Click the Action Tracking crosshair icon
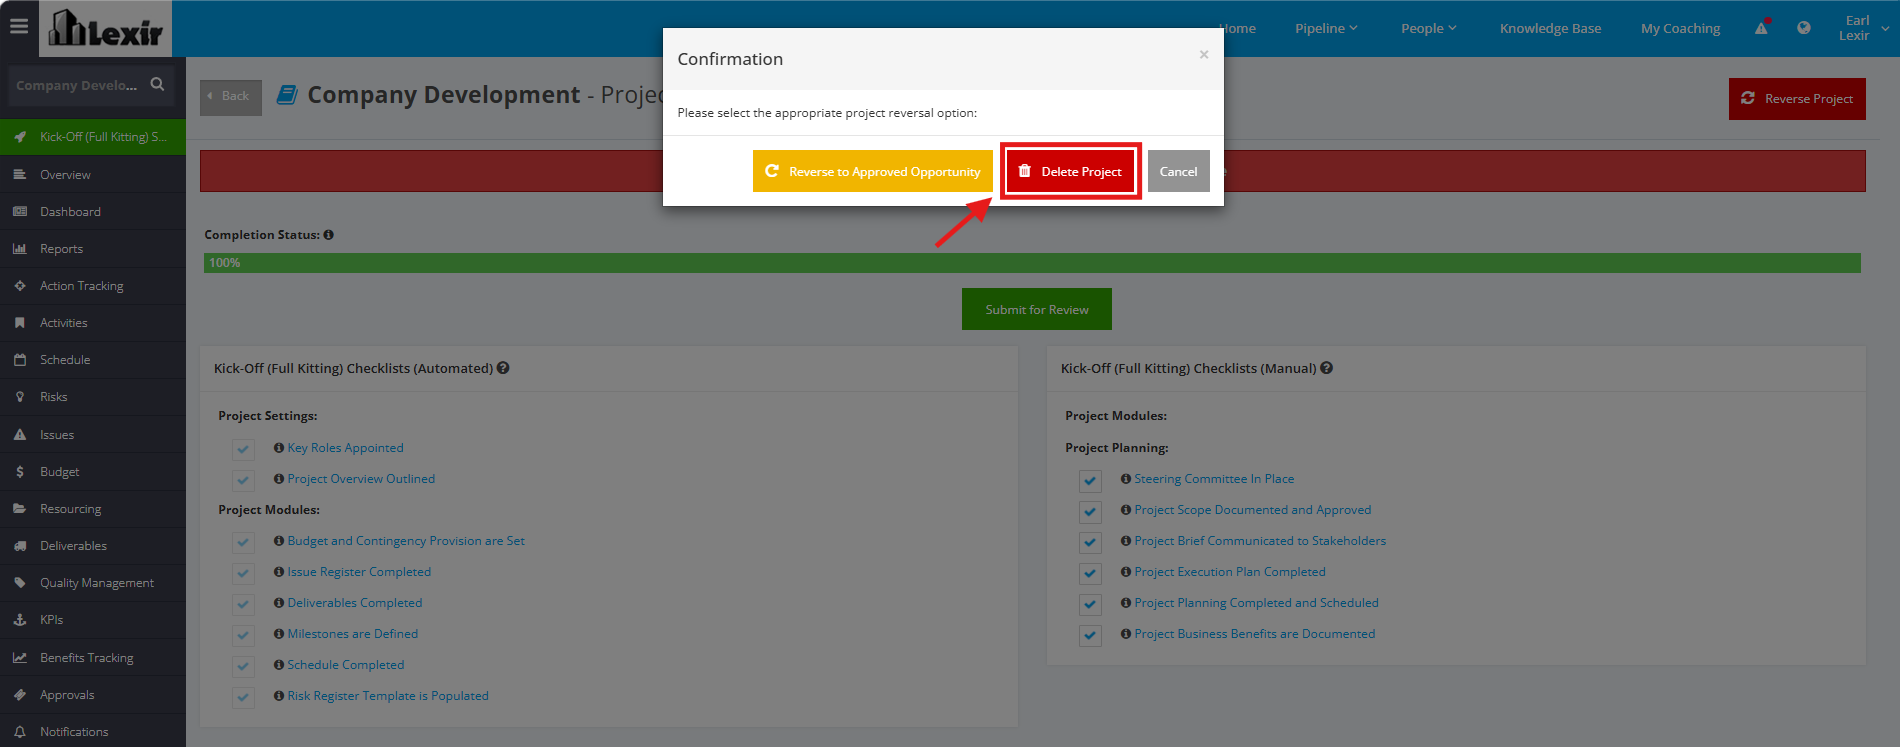 [20, 286]
